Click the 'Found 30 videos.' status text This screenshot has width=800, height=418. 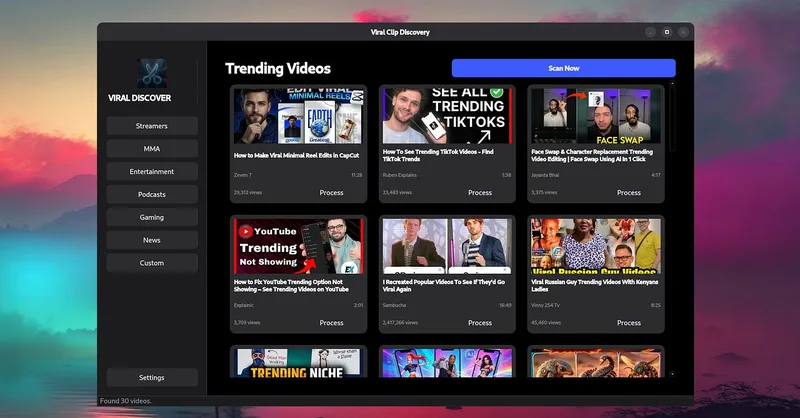pyautogui.click(x=126, y=401)
